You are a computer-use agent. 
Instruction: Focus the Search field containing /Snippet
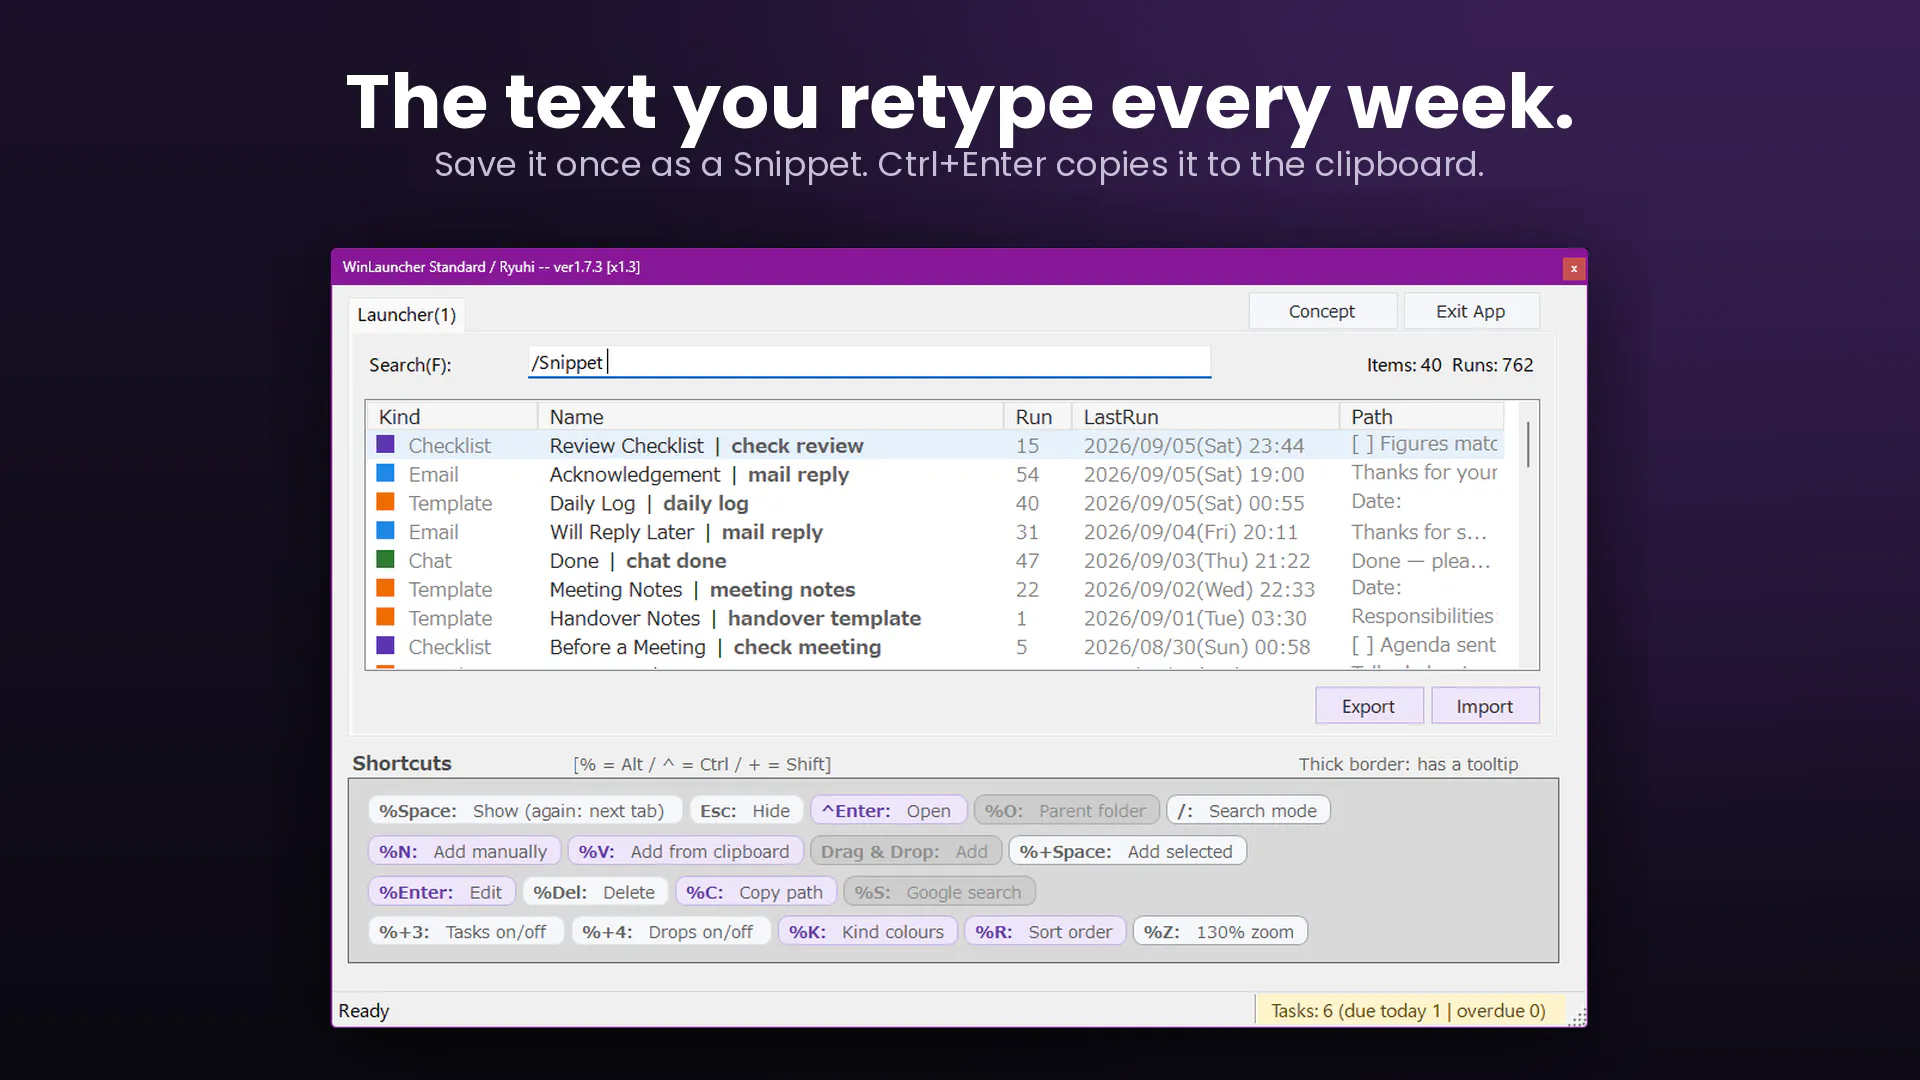click(869, 362)
